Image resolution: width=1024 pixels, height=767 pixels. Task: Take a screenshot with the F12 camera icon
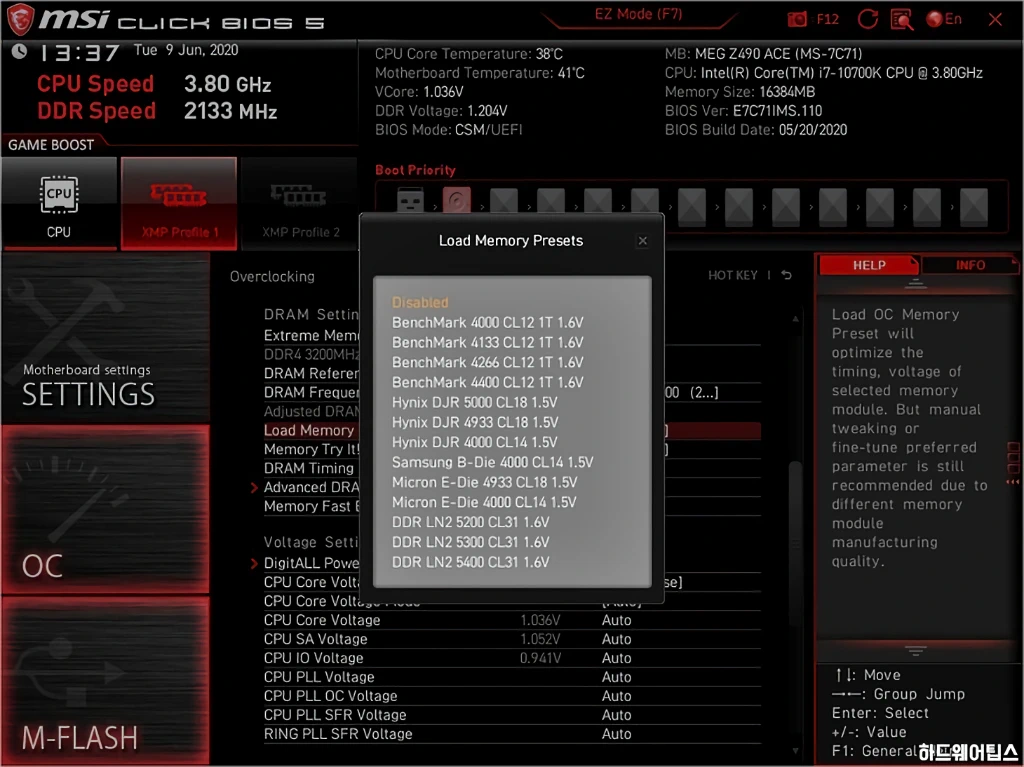797,20
